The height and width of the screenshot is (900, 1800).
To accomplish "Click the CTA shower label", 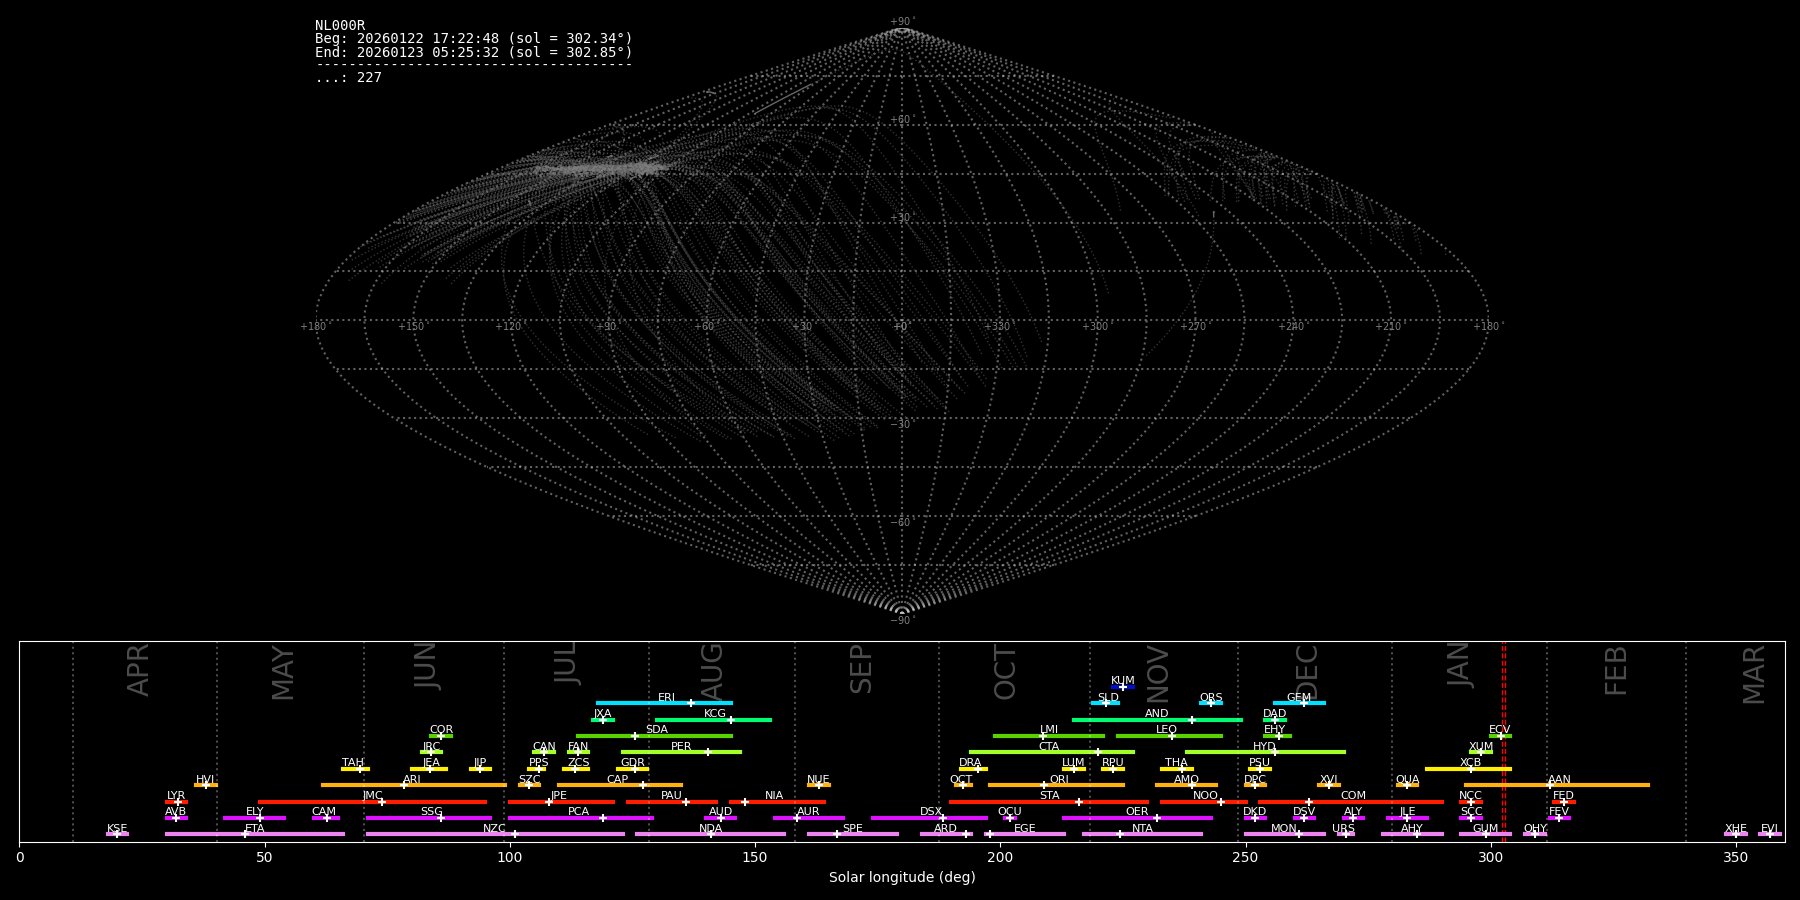I will [1049, 747].
